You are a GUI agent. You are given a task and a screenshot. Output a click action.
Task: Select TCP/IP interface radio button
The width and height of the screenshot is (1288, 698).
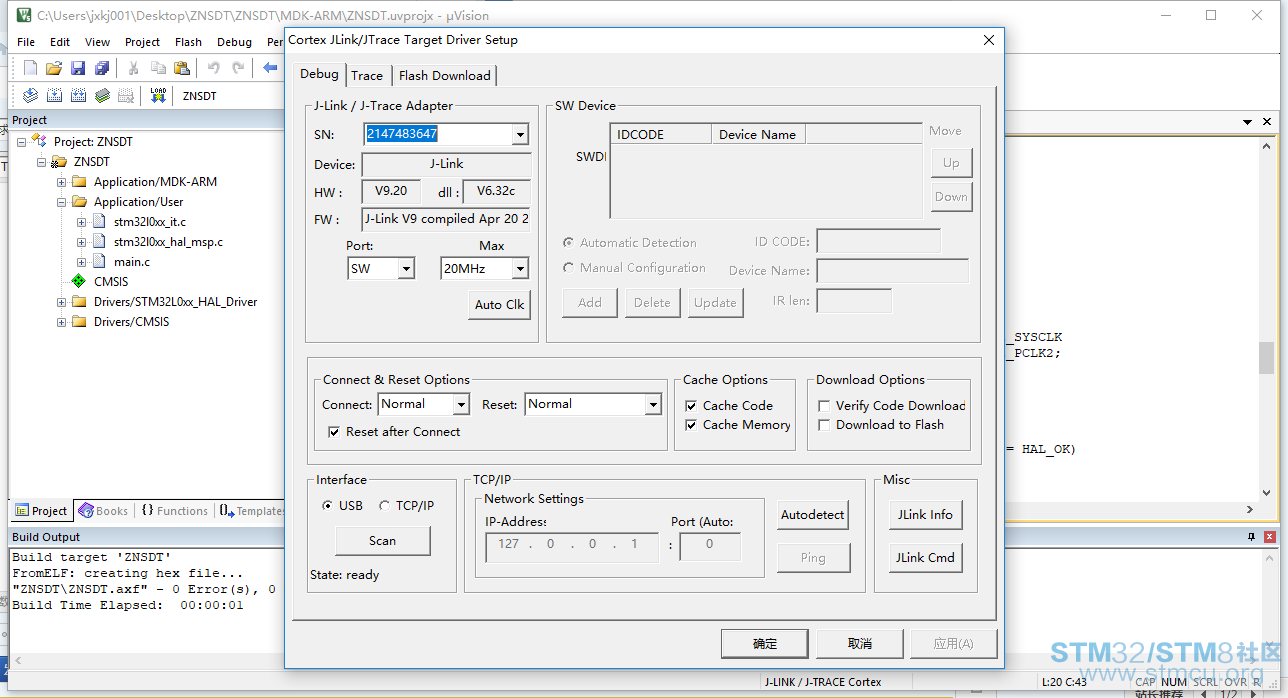coord(384,506)
